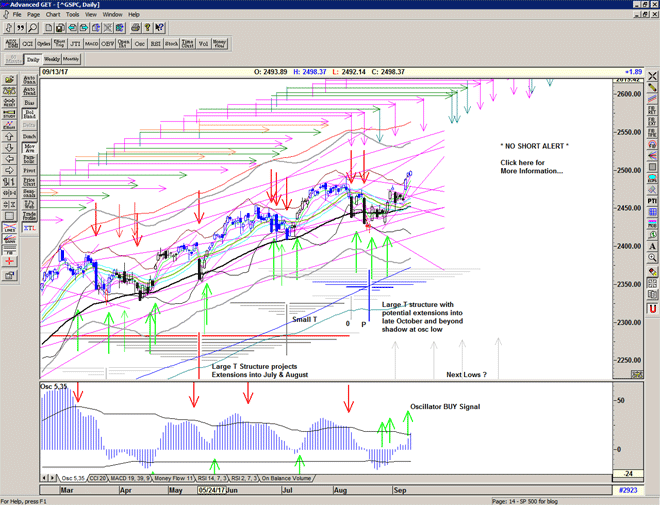Screen dimensions: 660x505
Task: Select the XTL tool in left panel
Action: (30, 229)
